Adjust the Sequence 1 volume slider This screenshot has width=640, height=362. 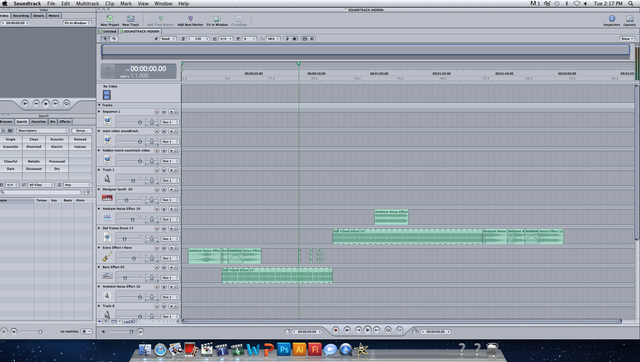(140, 122)
